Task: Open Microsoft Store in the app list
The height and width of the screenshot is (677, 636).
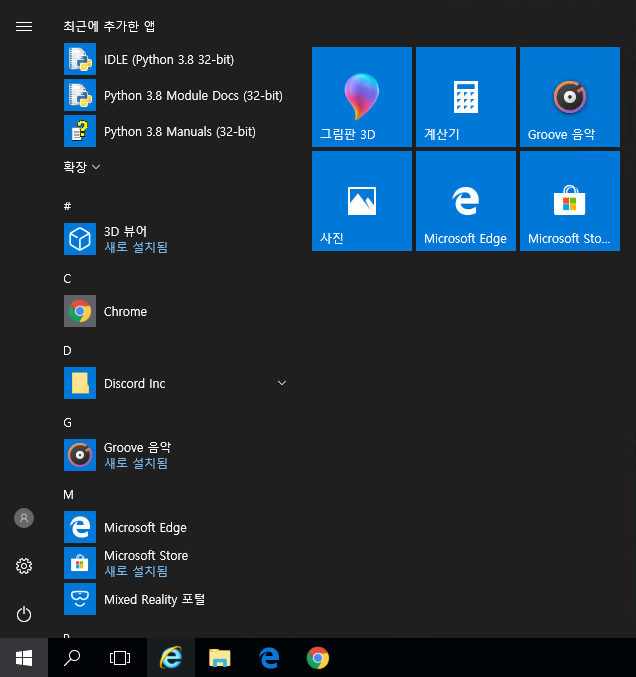Action: 177,563
